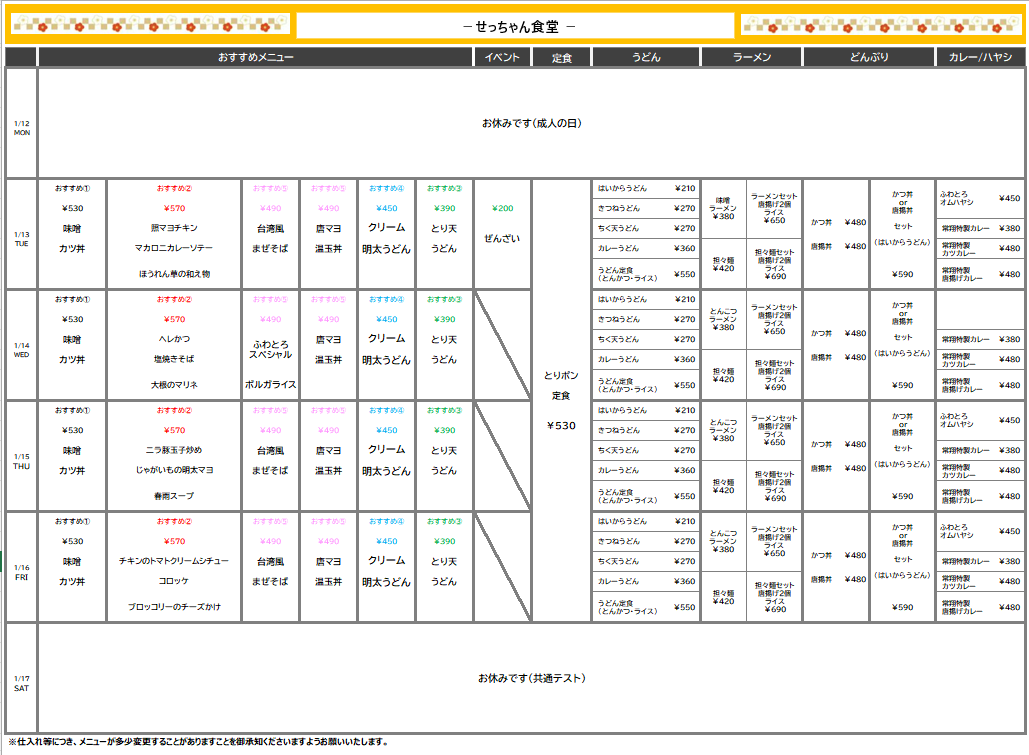This screenshot has width=1029, height=755.
Task: Click the とりポン定食 ¥530 cell
Action: click(x=561, y=400)
